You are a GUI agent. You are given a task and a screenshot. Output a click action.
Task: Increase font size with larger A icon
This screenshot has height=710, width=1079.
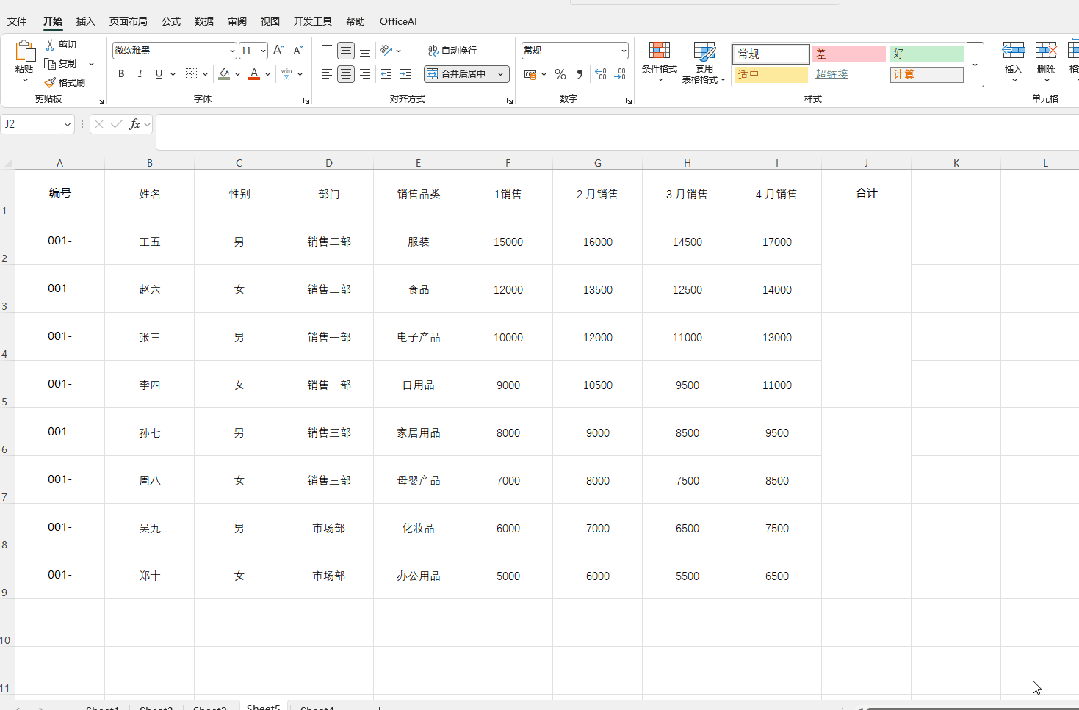pos(278,50)
